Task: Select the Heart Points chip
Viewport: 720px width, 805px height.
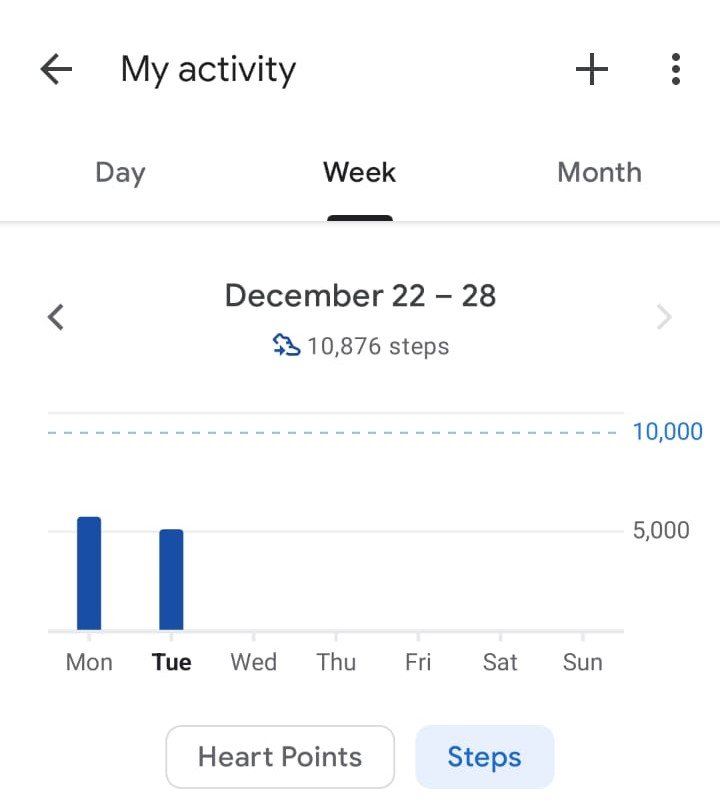Action: click(x=280, y=757)
